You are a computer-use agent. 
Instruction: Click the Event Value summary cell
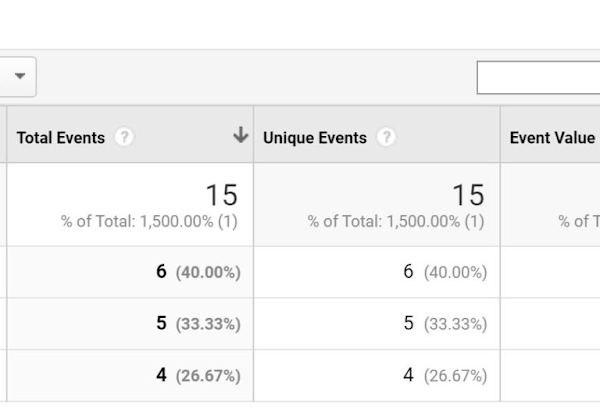pyautogui.click(x=550, y=205)
